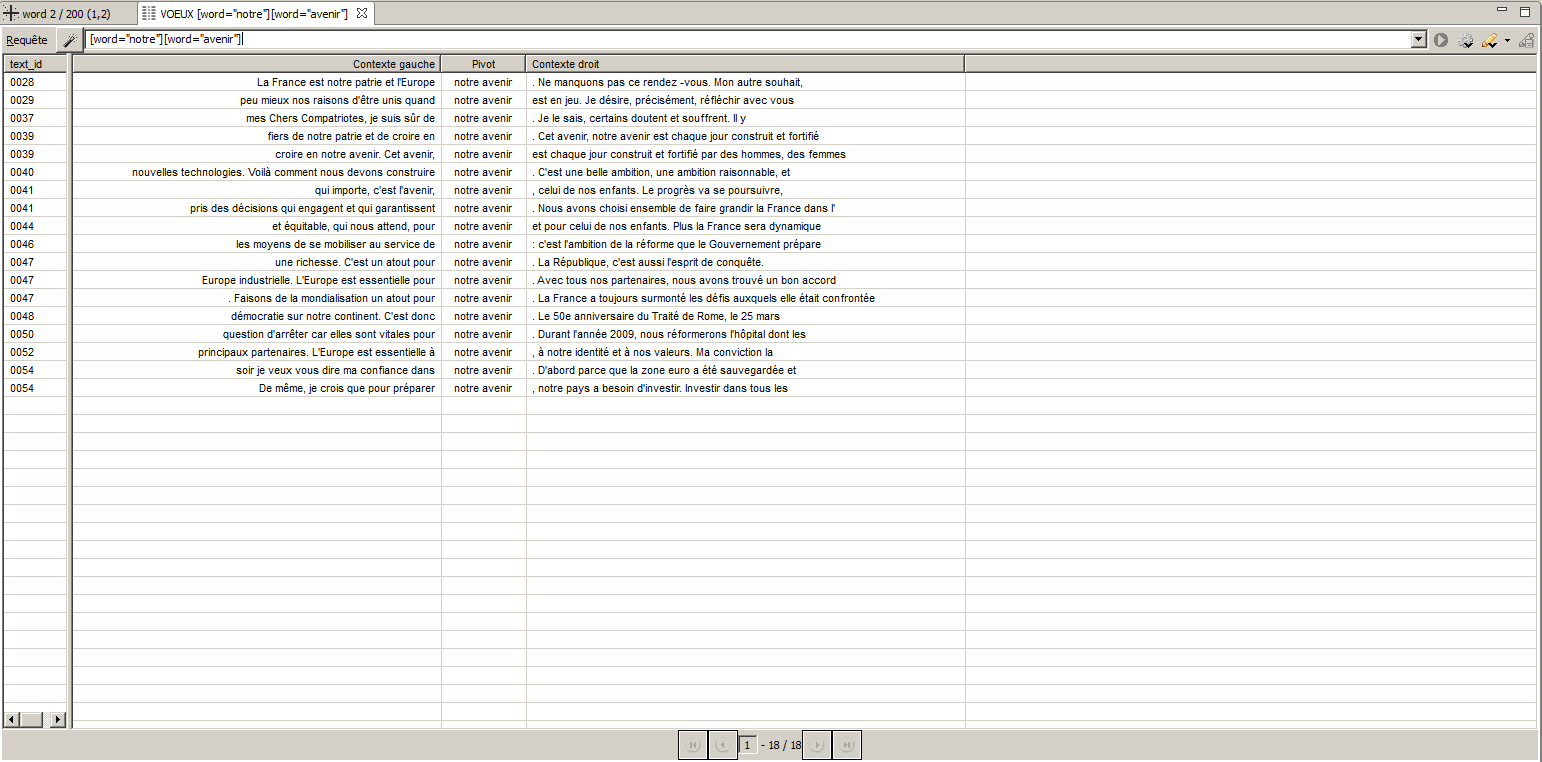This screenshot has width=1542, height=762.
Task: Go to the first results page
Action: click(692, 745)
